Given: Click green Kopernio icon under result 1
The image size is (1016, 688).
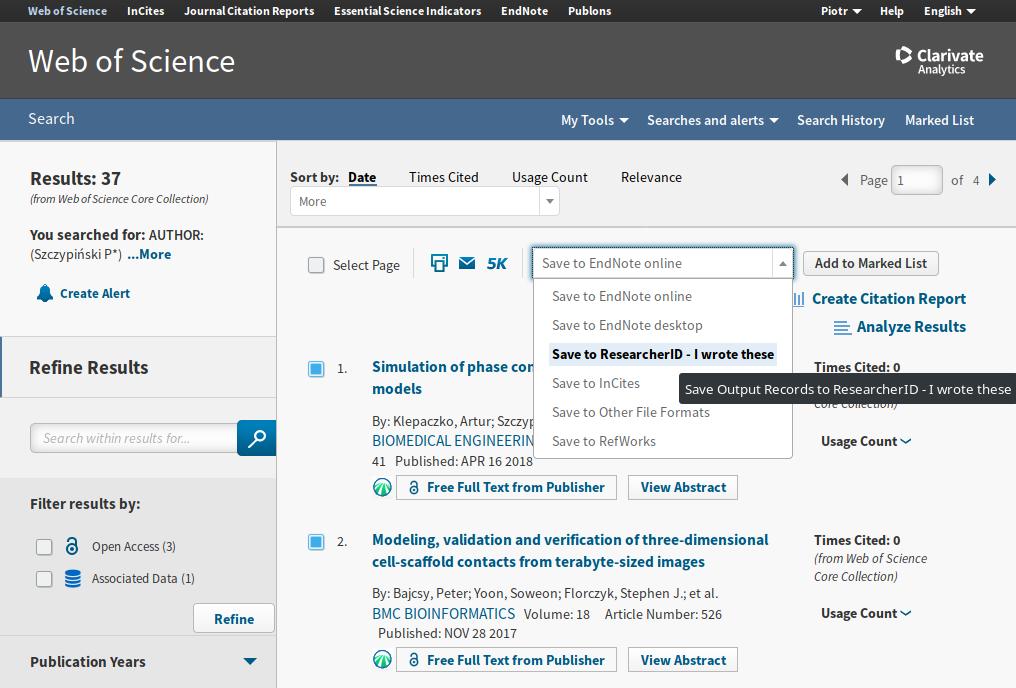Looking at the screenshot, I should 382,487.
